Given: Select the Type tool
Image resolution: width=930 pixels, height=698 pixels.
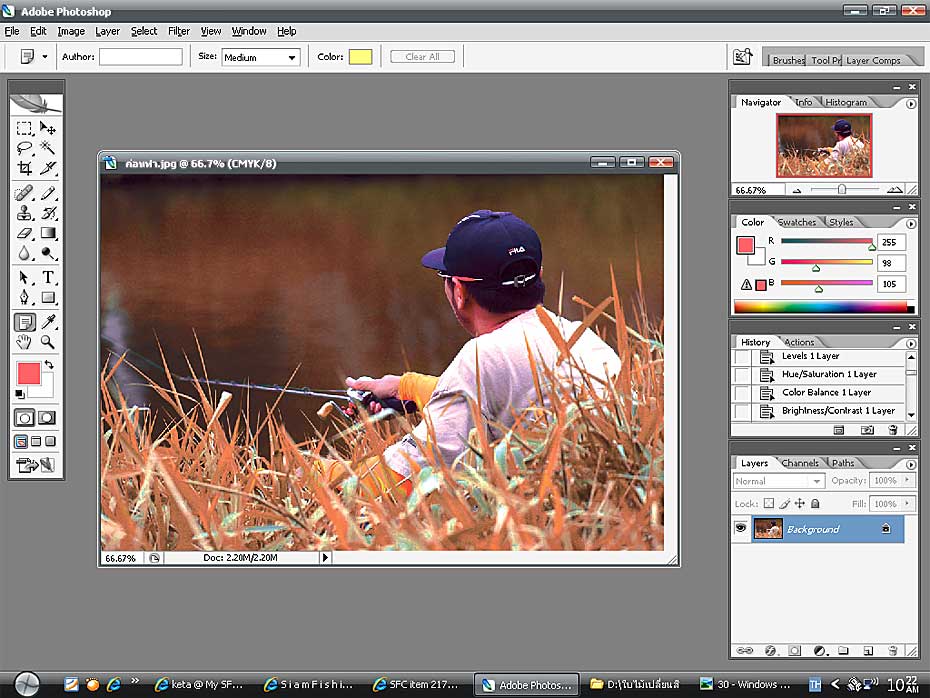Looking at the screenshot, I should point(48,278).
